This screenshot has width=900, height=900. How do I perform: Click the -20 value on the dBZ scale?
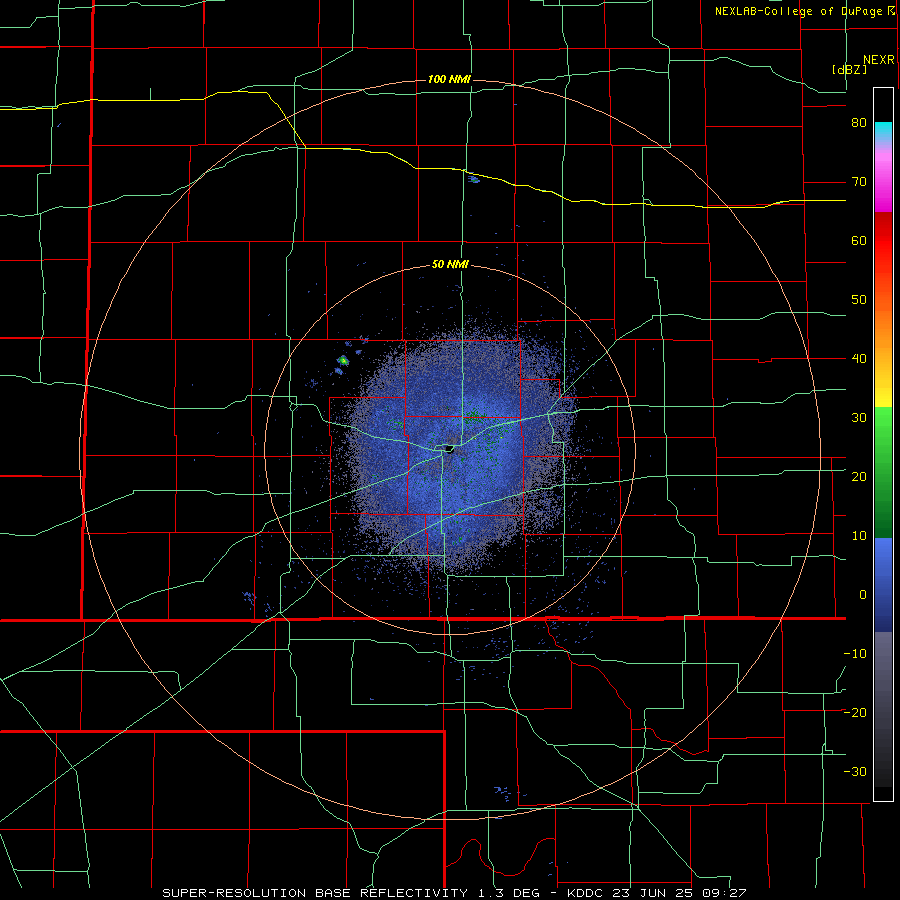pos(855,712)
